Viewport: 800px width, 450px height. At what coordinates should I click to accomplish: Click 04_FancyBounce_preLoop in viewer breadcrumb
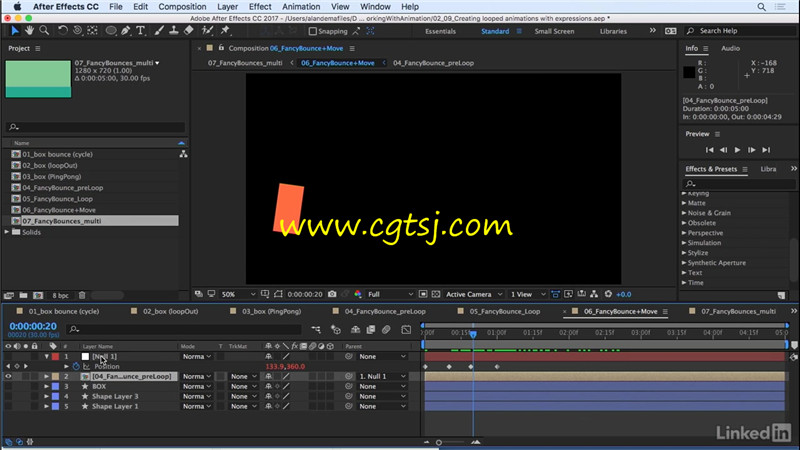(433, 63)
